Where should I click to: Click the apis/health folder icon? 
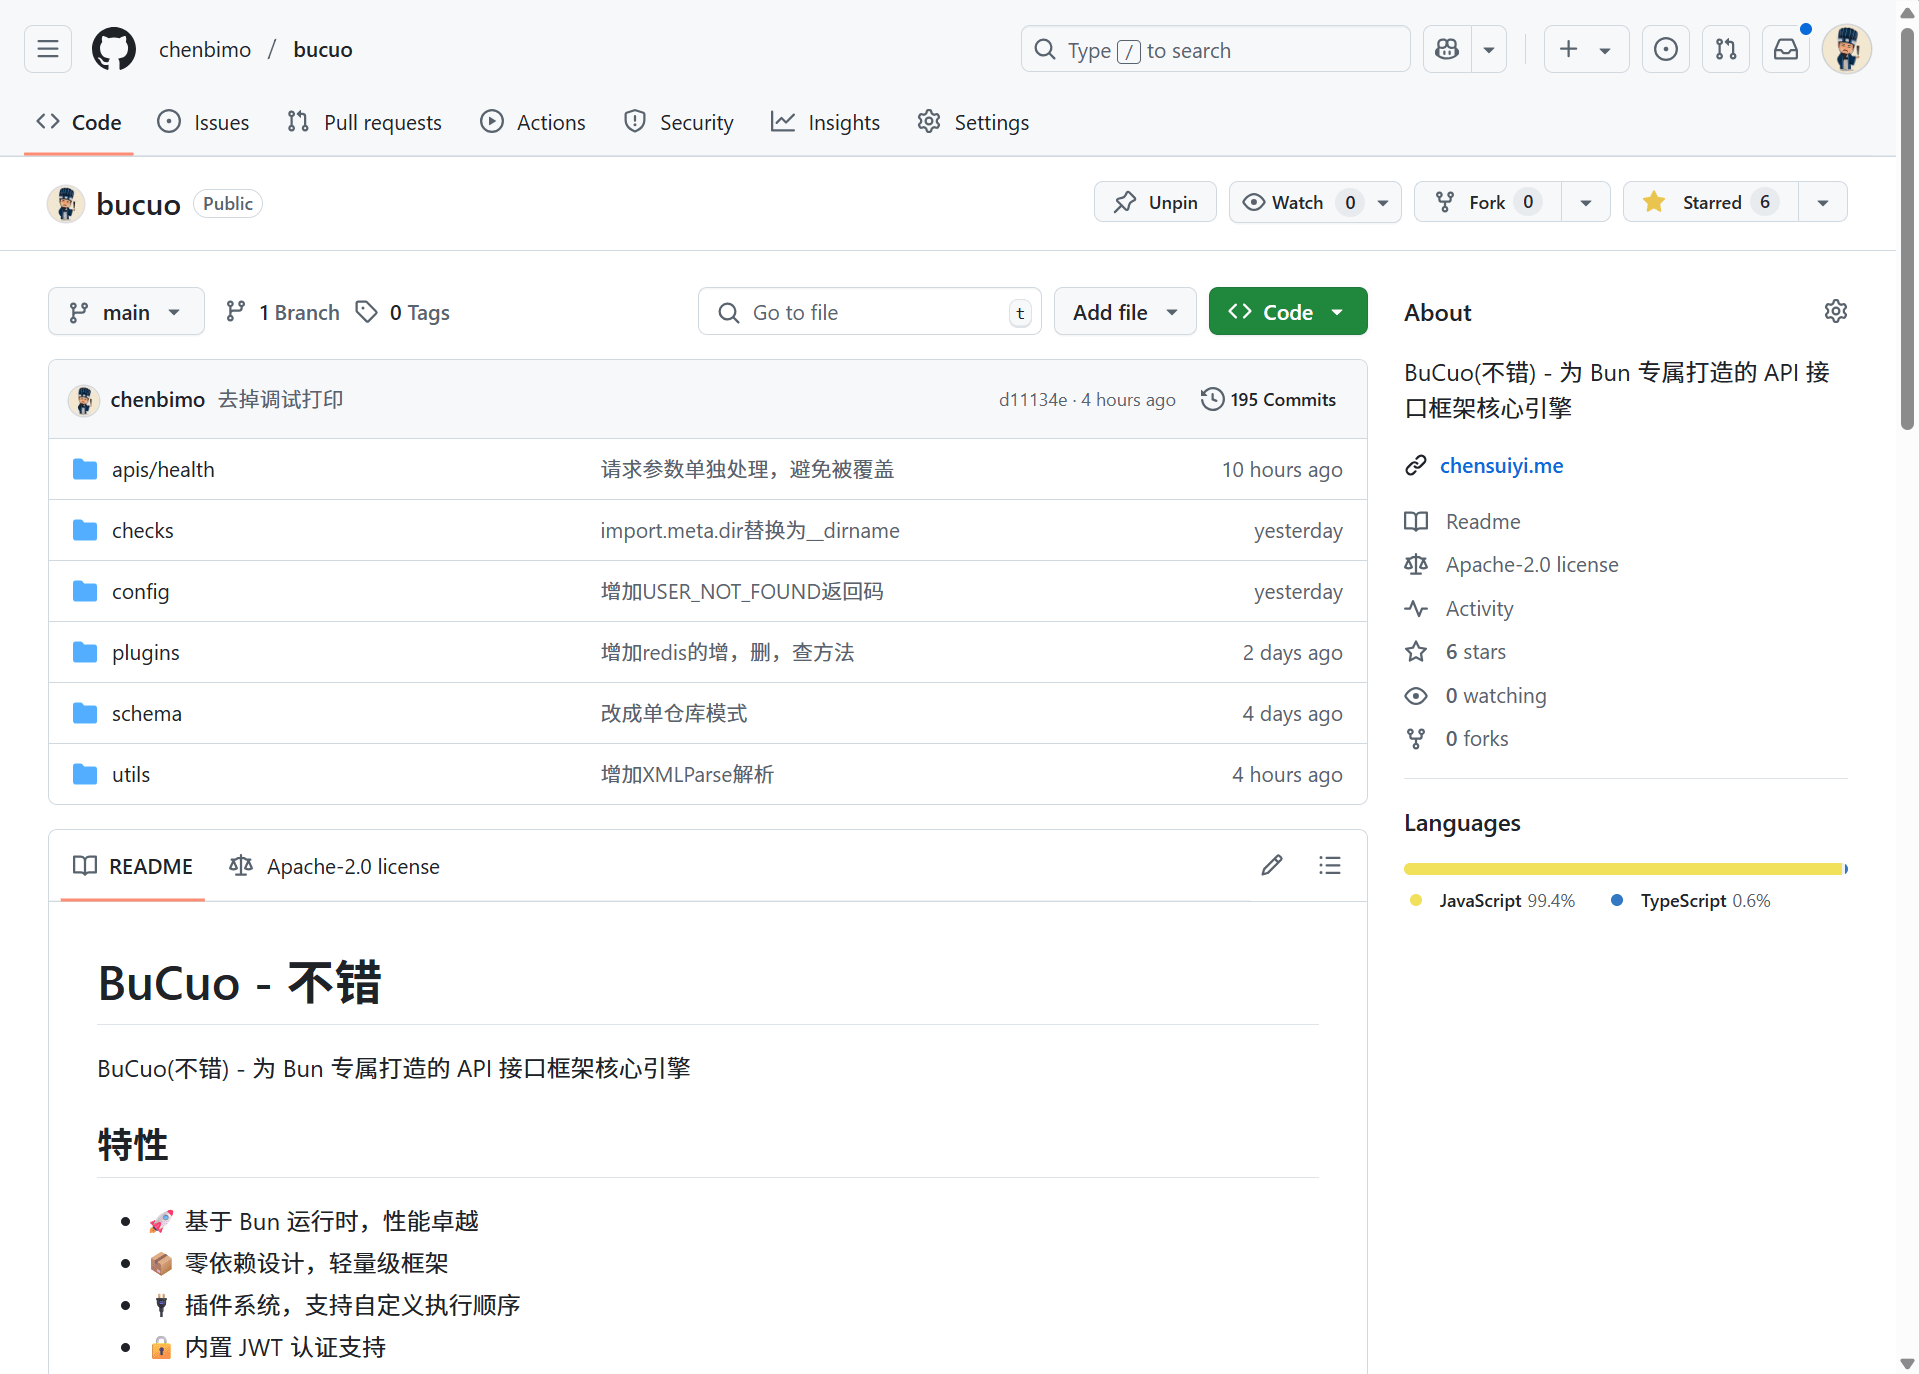coord(85,470)
